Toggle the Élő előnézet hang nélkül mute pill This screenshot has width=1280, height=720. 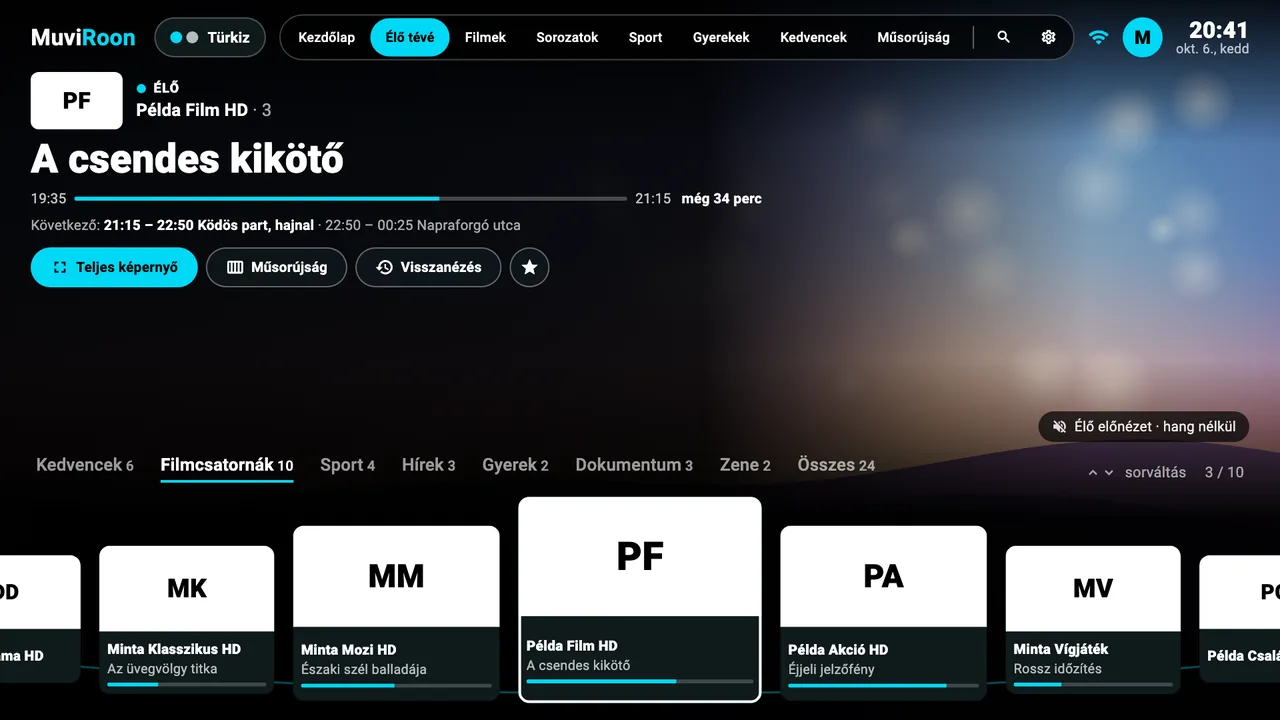point(1144,427)
